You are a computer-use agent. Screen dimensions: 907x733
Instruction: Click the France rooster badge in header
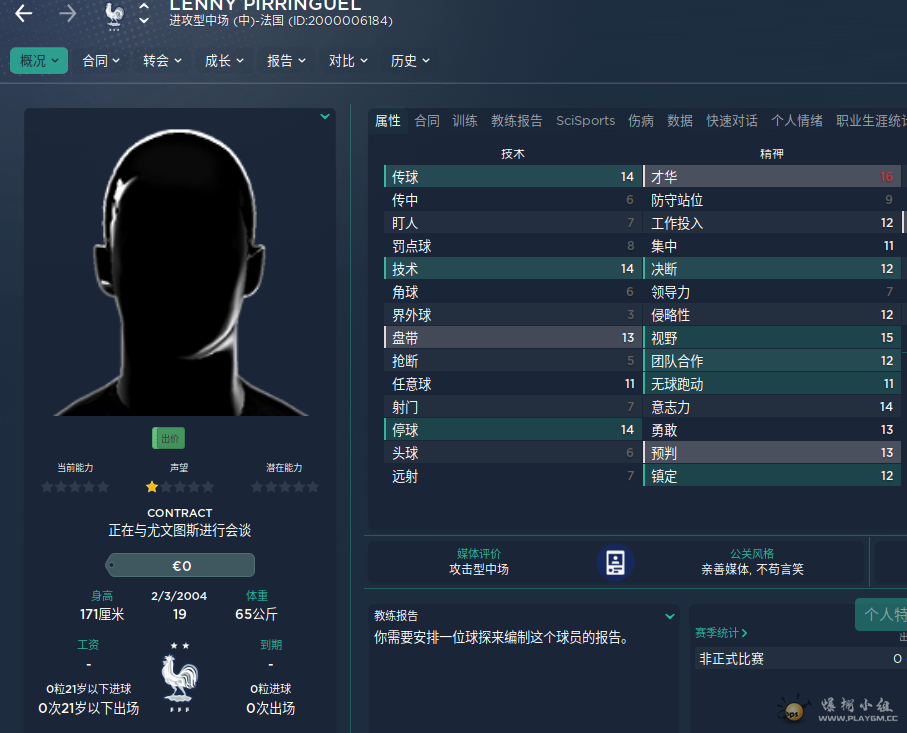point(114,14)
